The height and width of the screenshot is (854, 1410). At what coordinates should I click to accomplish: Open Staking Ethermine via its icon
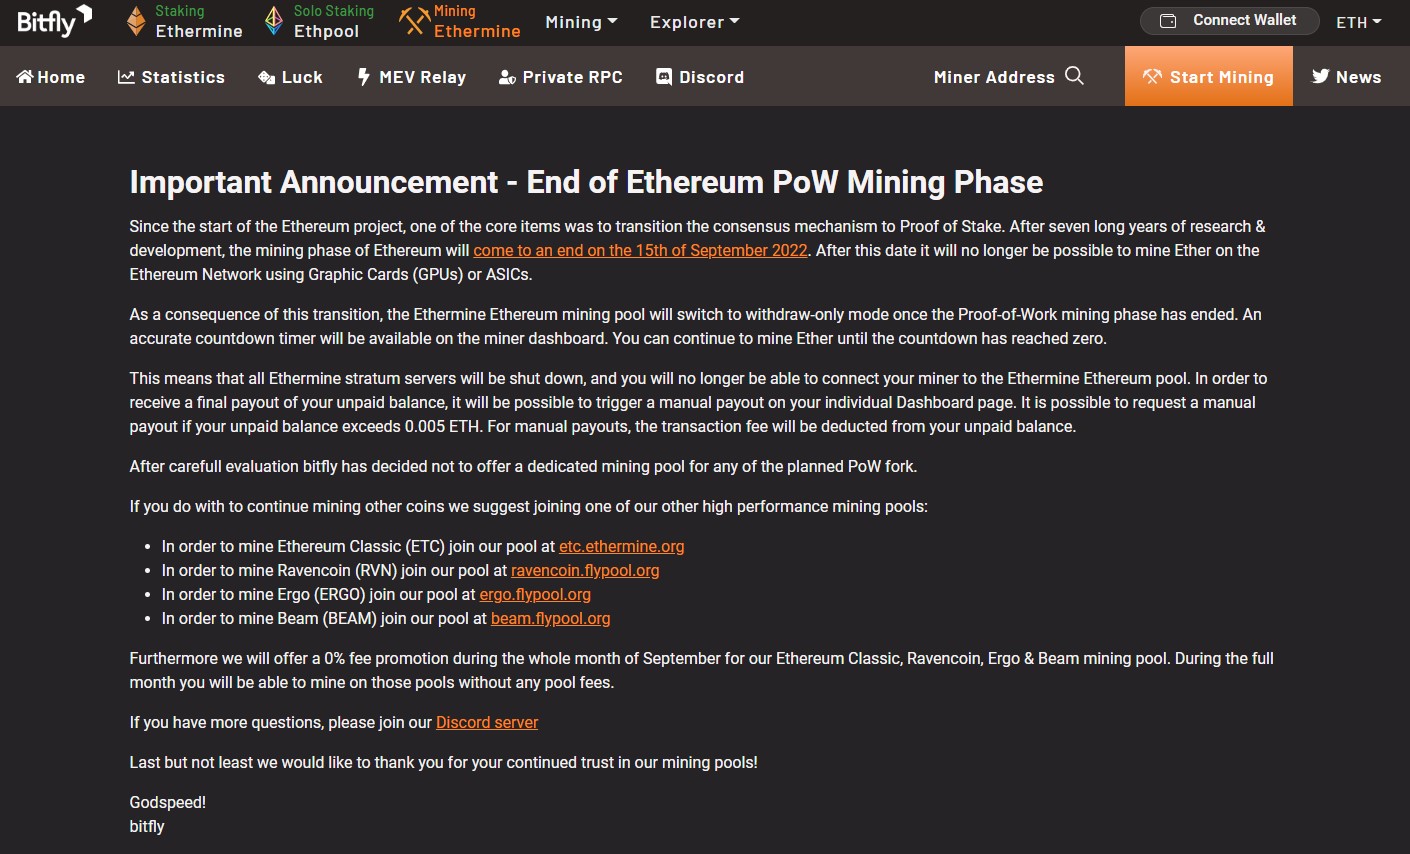click(x=137, y=21)
